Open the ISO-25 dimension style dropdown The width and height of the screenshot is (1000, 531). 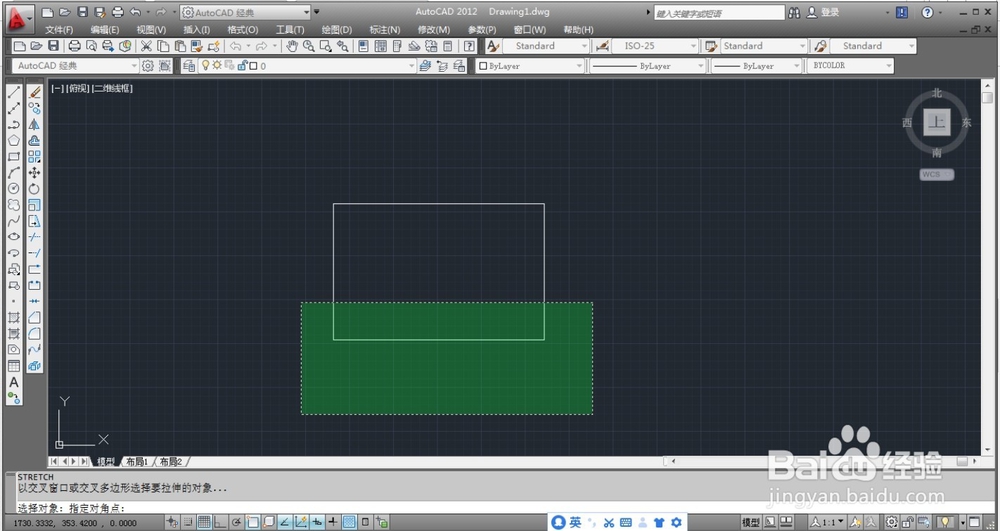click(654, 46)
